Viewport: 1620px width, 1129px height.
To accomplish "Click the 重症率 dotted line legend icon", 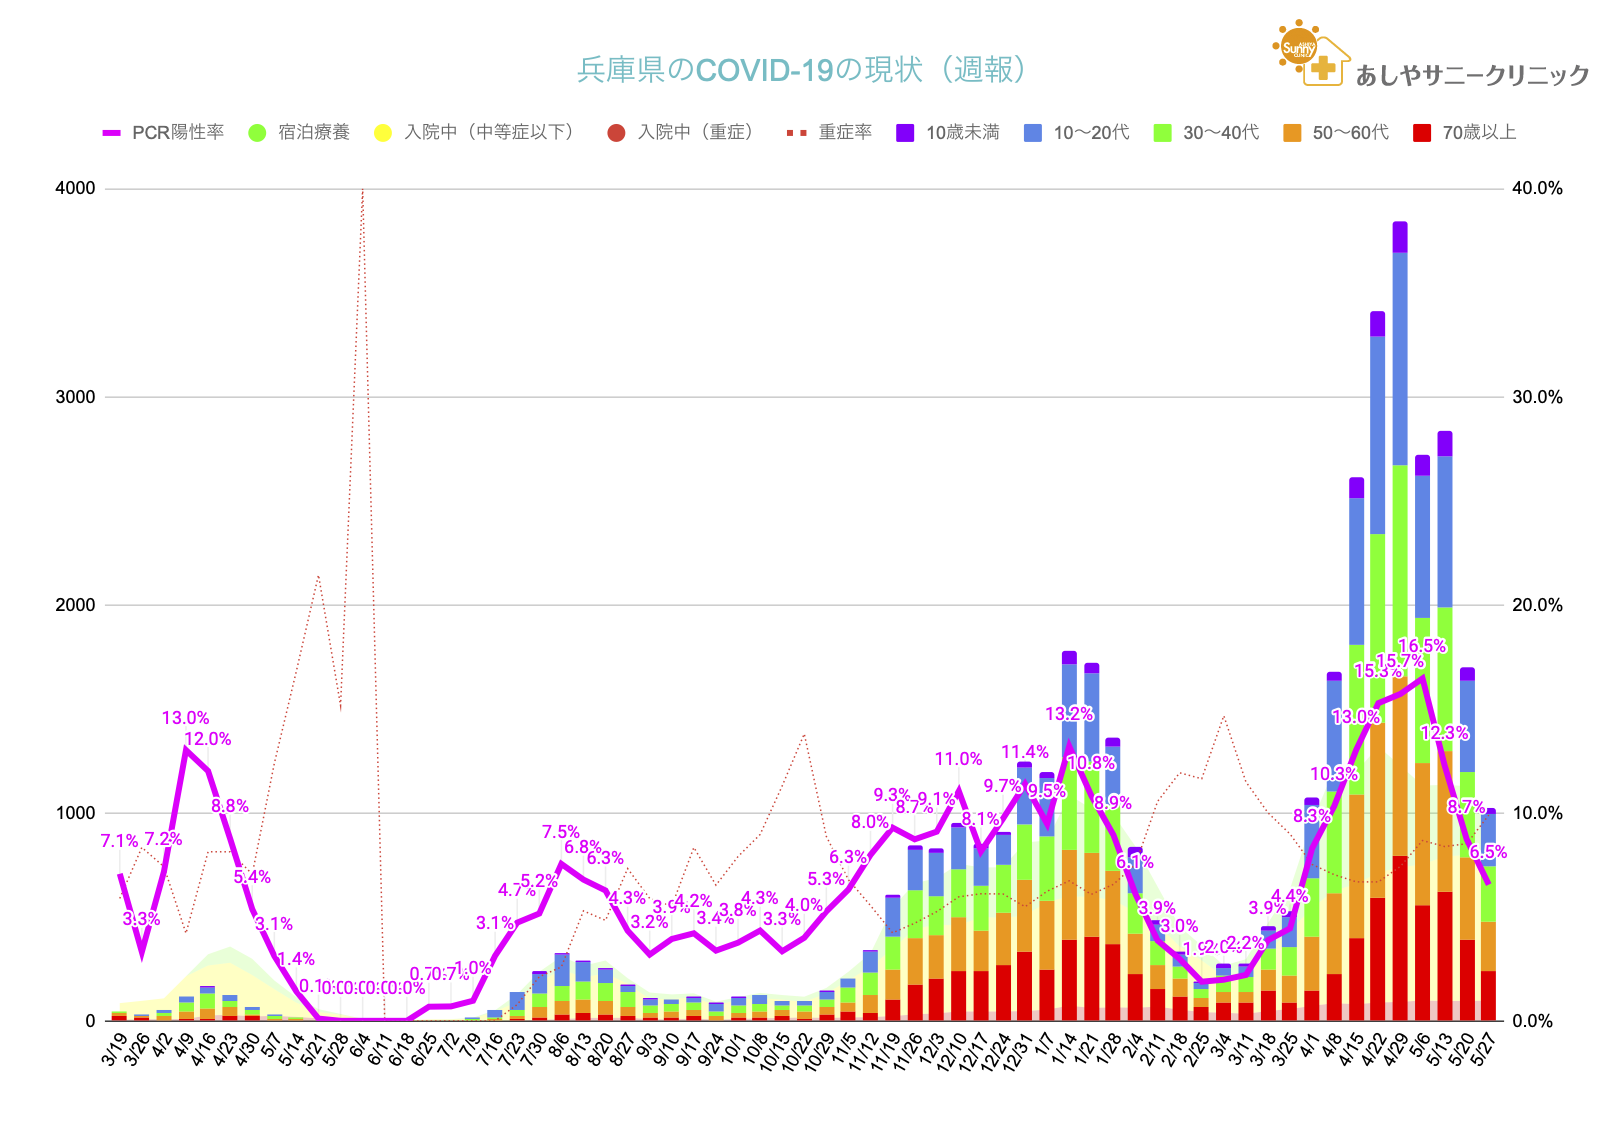I will [796, 133].
